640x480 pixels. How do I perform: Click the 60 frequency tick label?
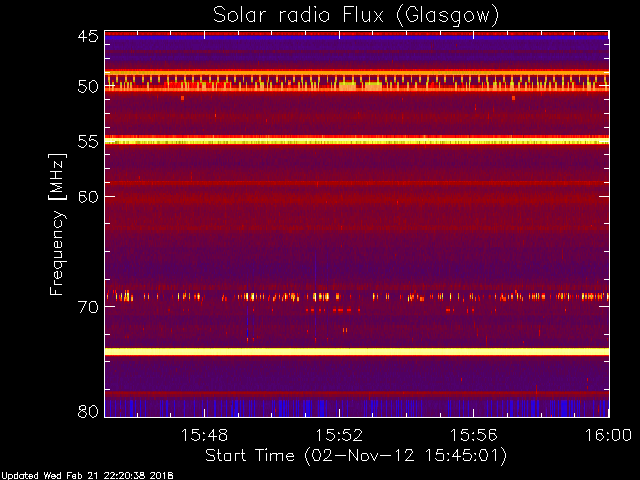88,197
